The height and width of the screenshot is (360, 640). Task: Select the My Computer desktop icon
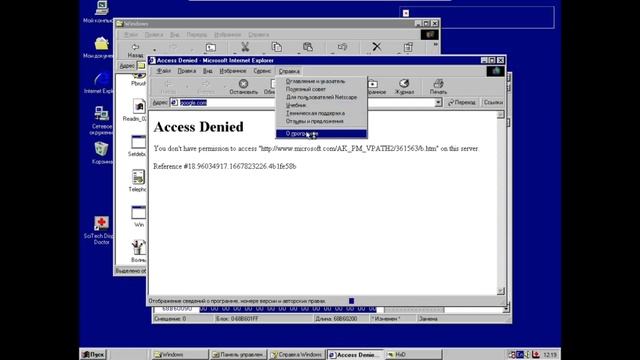coord(101,11)
